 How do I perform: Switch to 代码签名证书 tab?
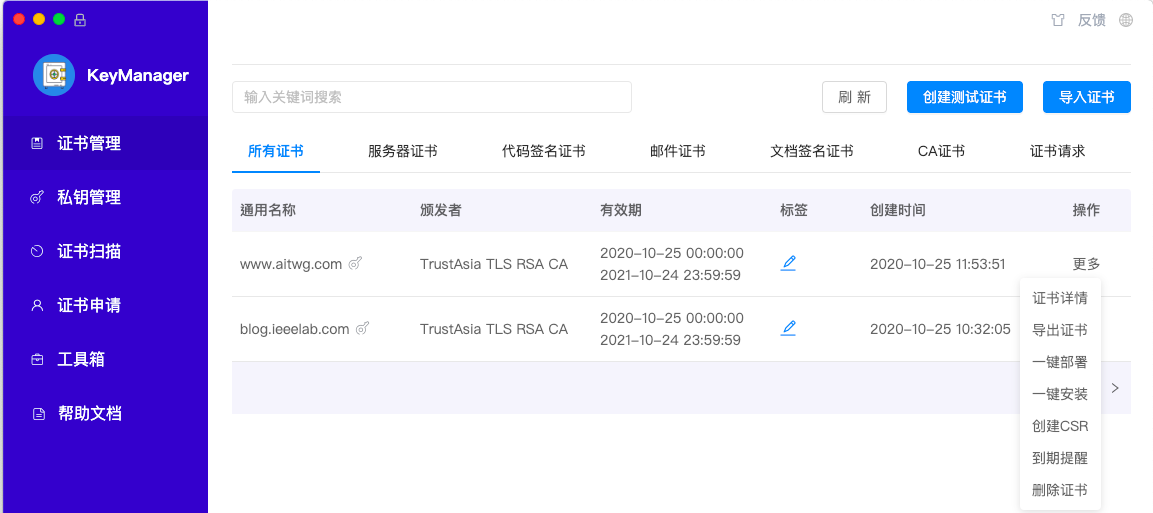pos(543,151)
